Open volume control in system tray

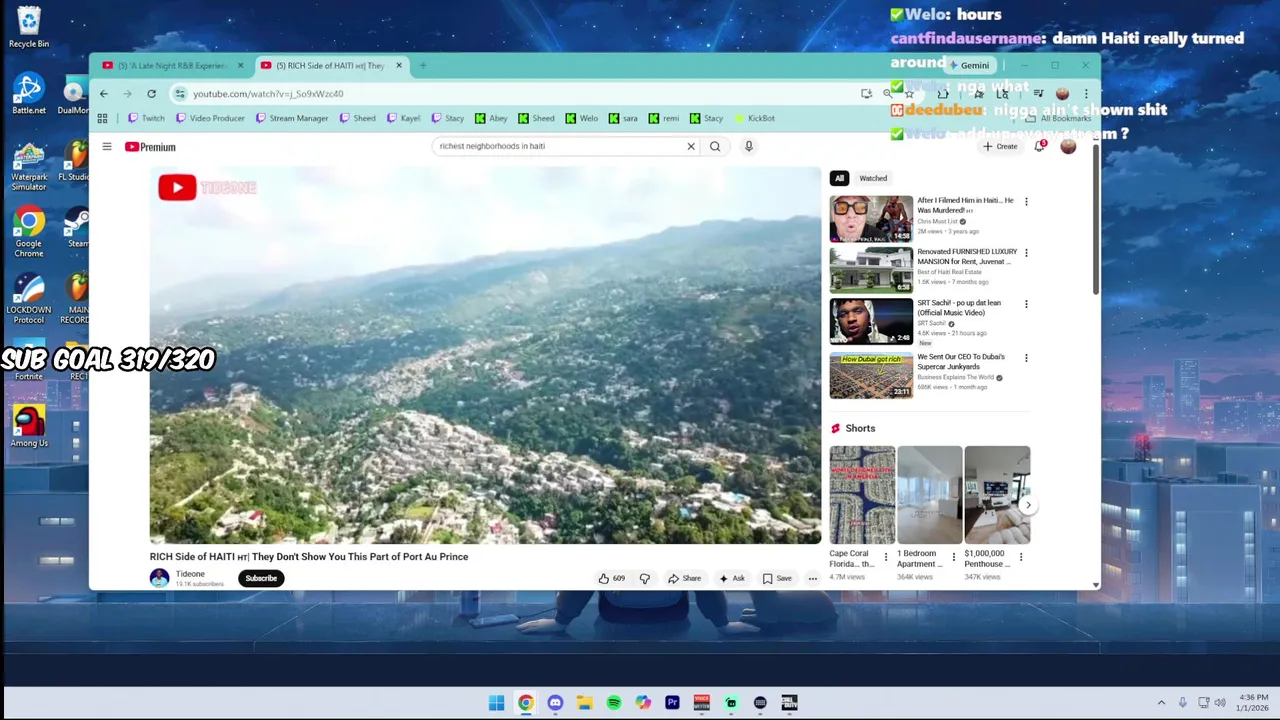click(1220, 703)
